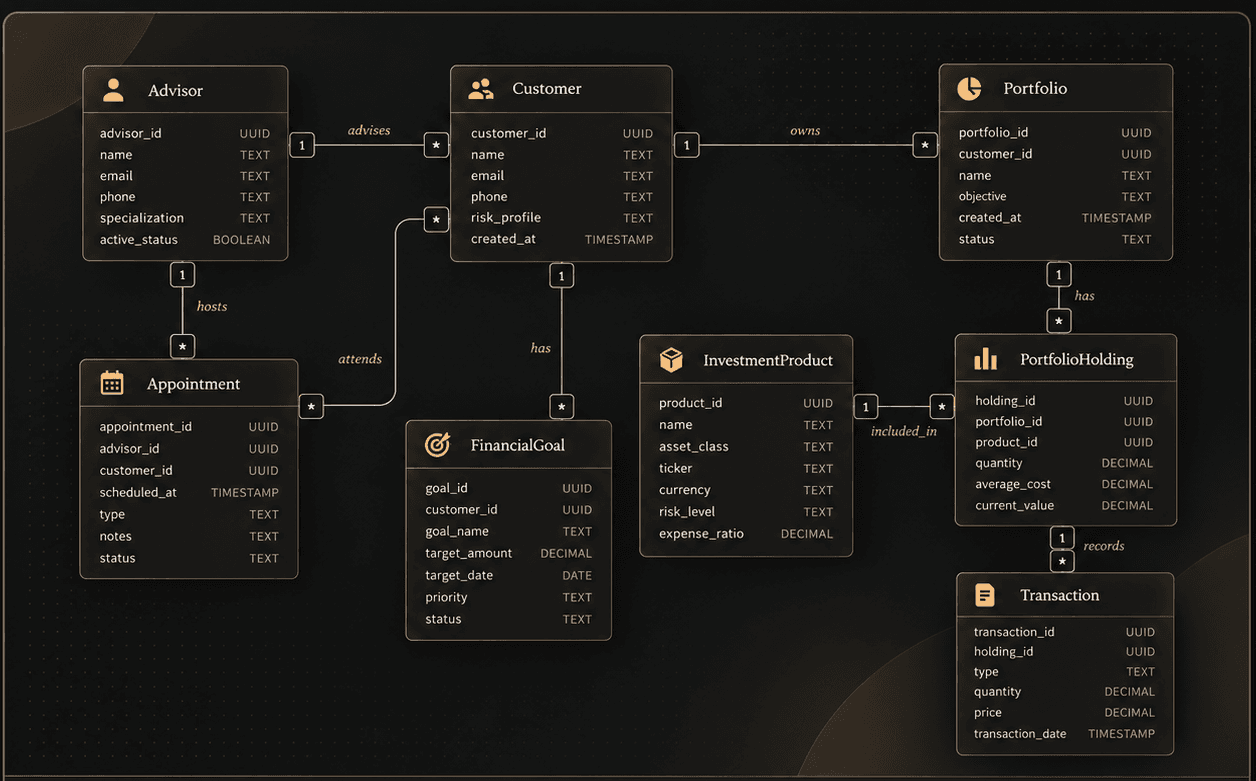Click the Advisor person icon
The width and height of the screenshot is (1256, 781).
(x=114, y=90)
